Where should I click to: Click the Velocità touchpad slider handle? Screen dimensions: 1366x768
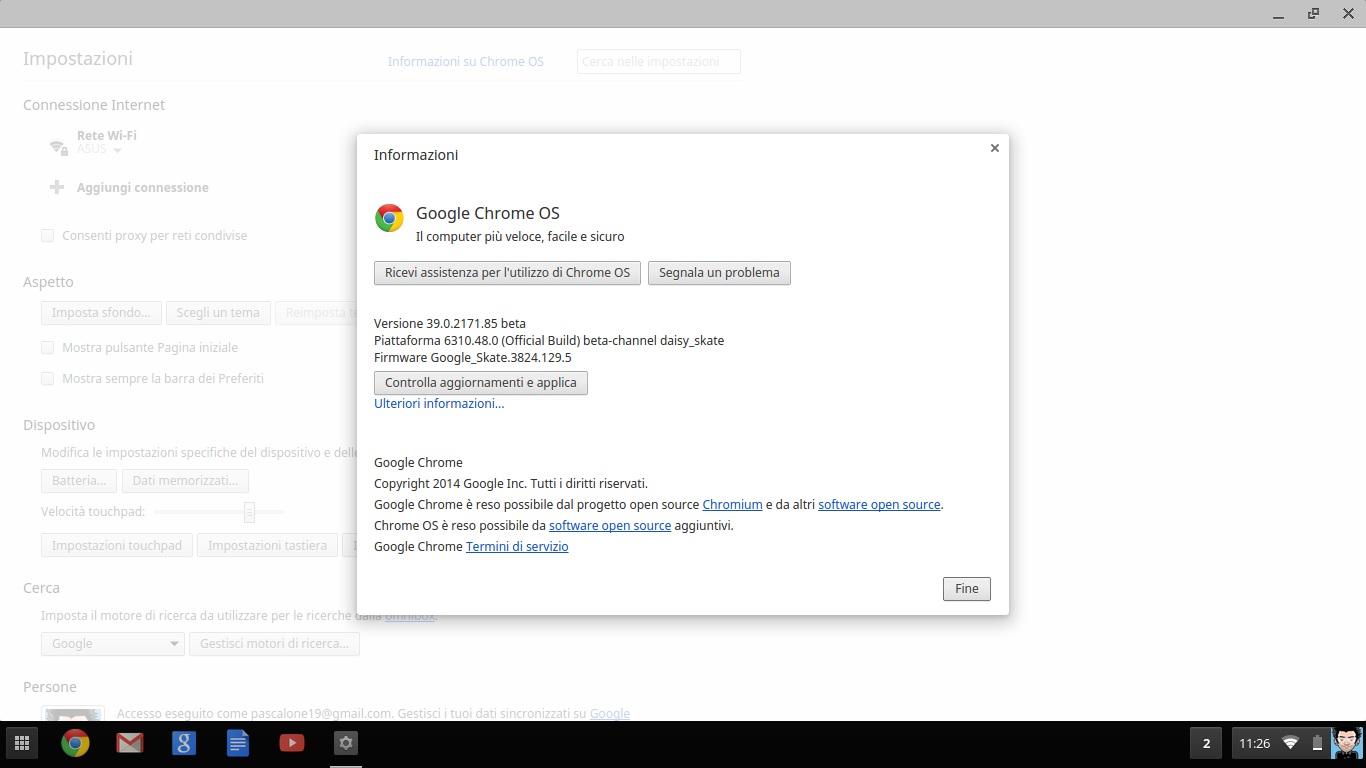pyautogui.click(x=249, y=512)
